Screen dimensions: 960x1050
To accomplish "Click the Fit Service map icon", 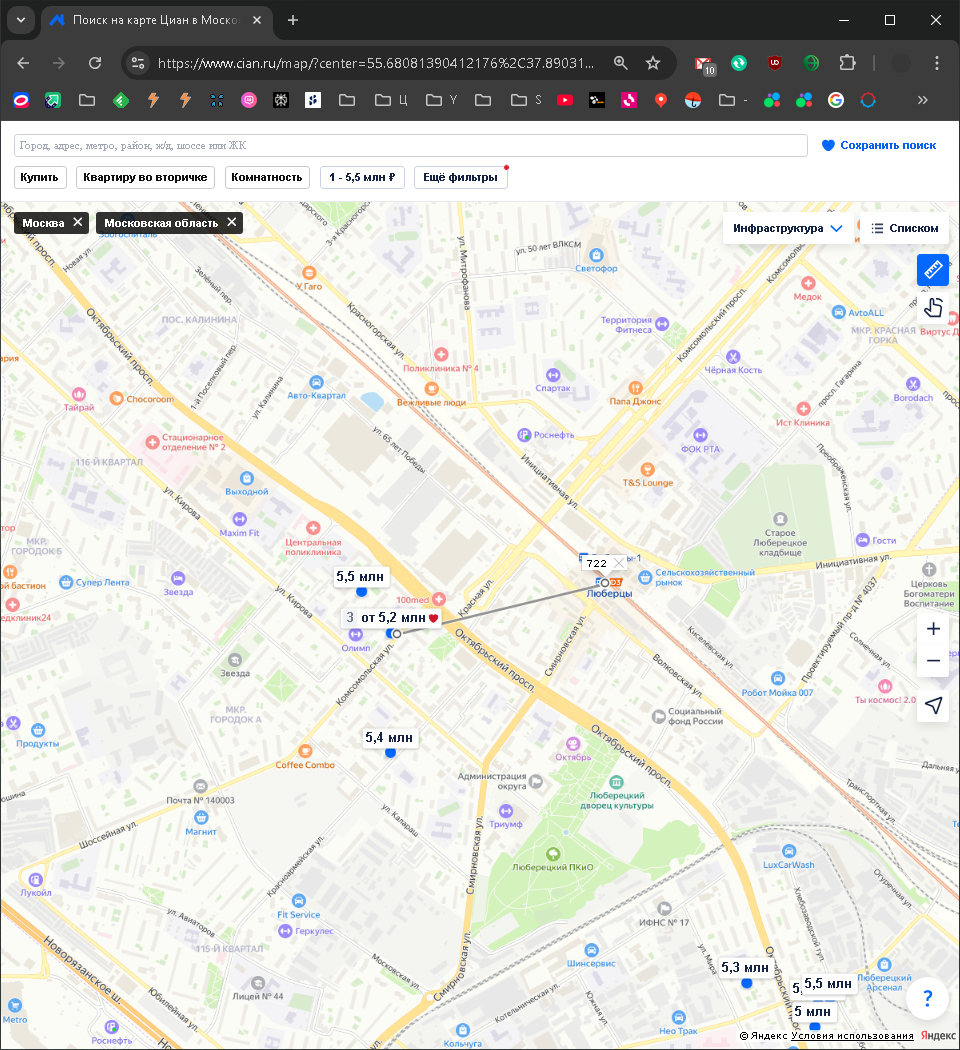I will (x=299, y=901).
